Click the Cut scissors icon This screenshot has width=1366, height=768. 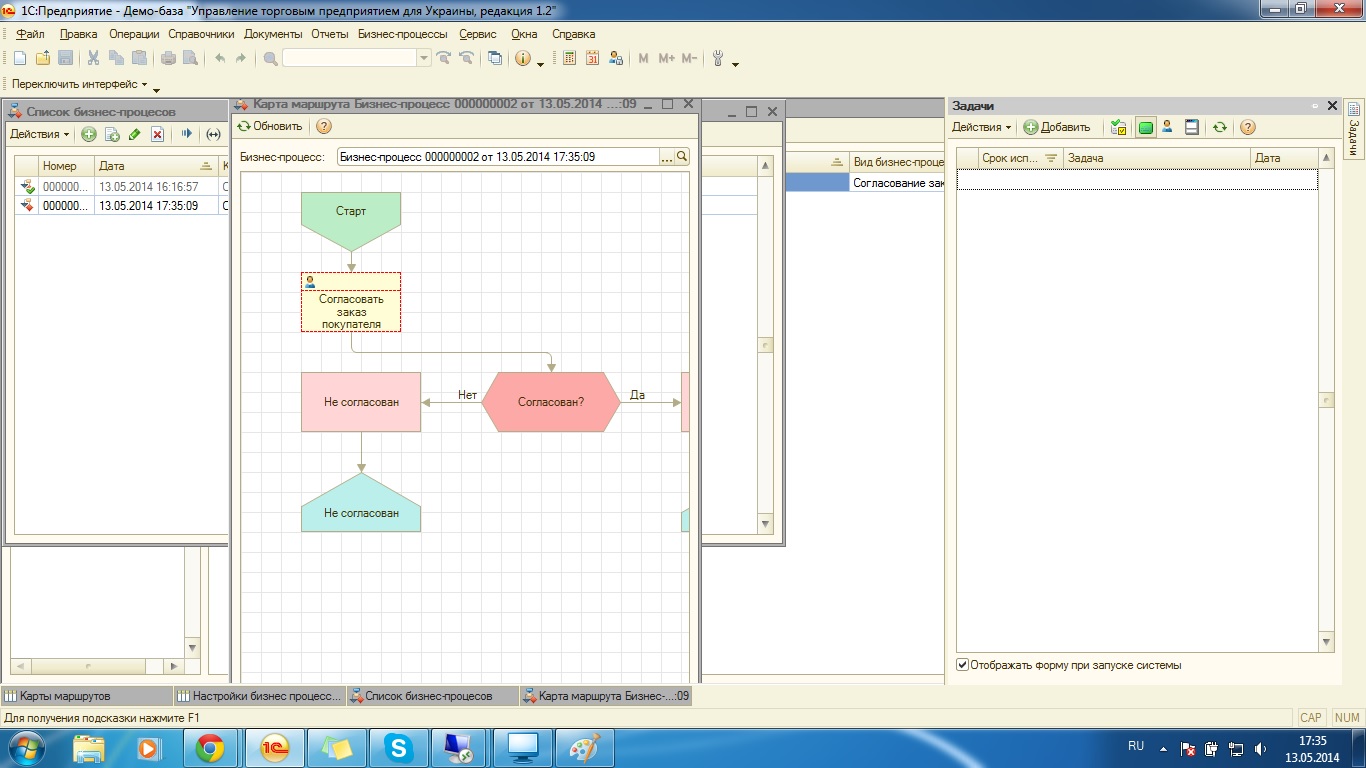click(x=93, y=59)
